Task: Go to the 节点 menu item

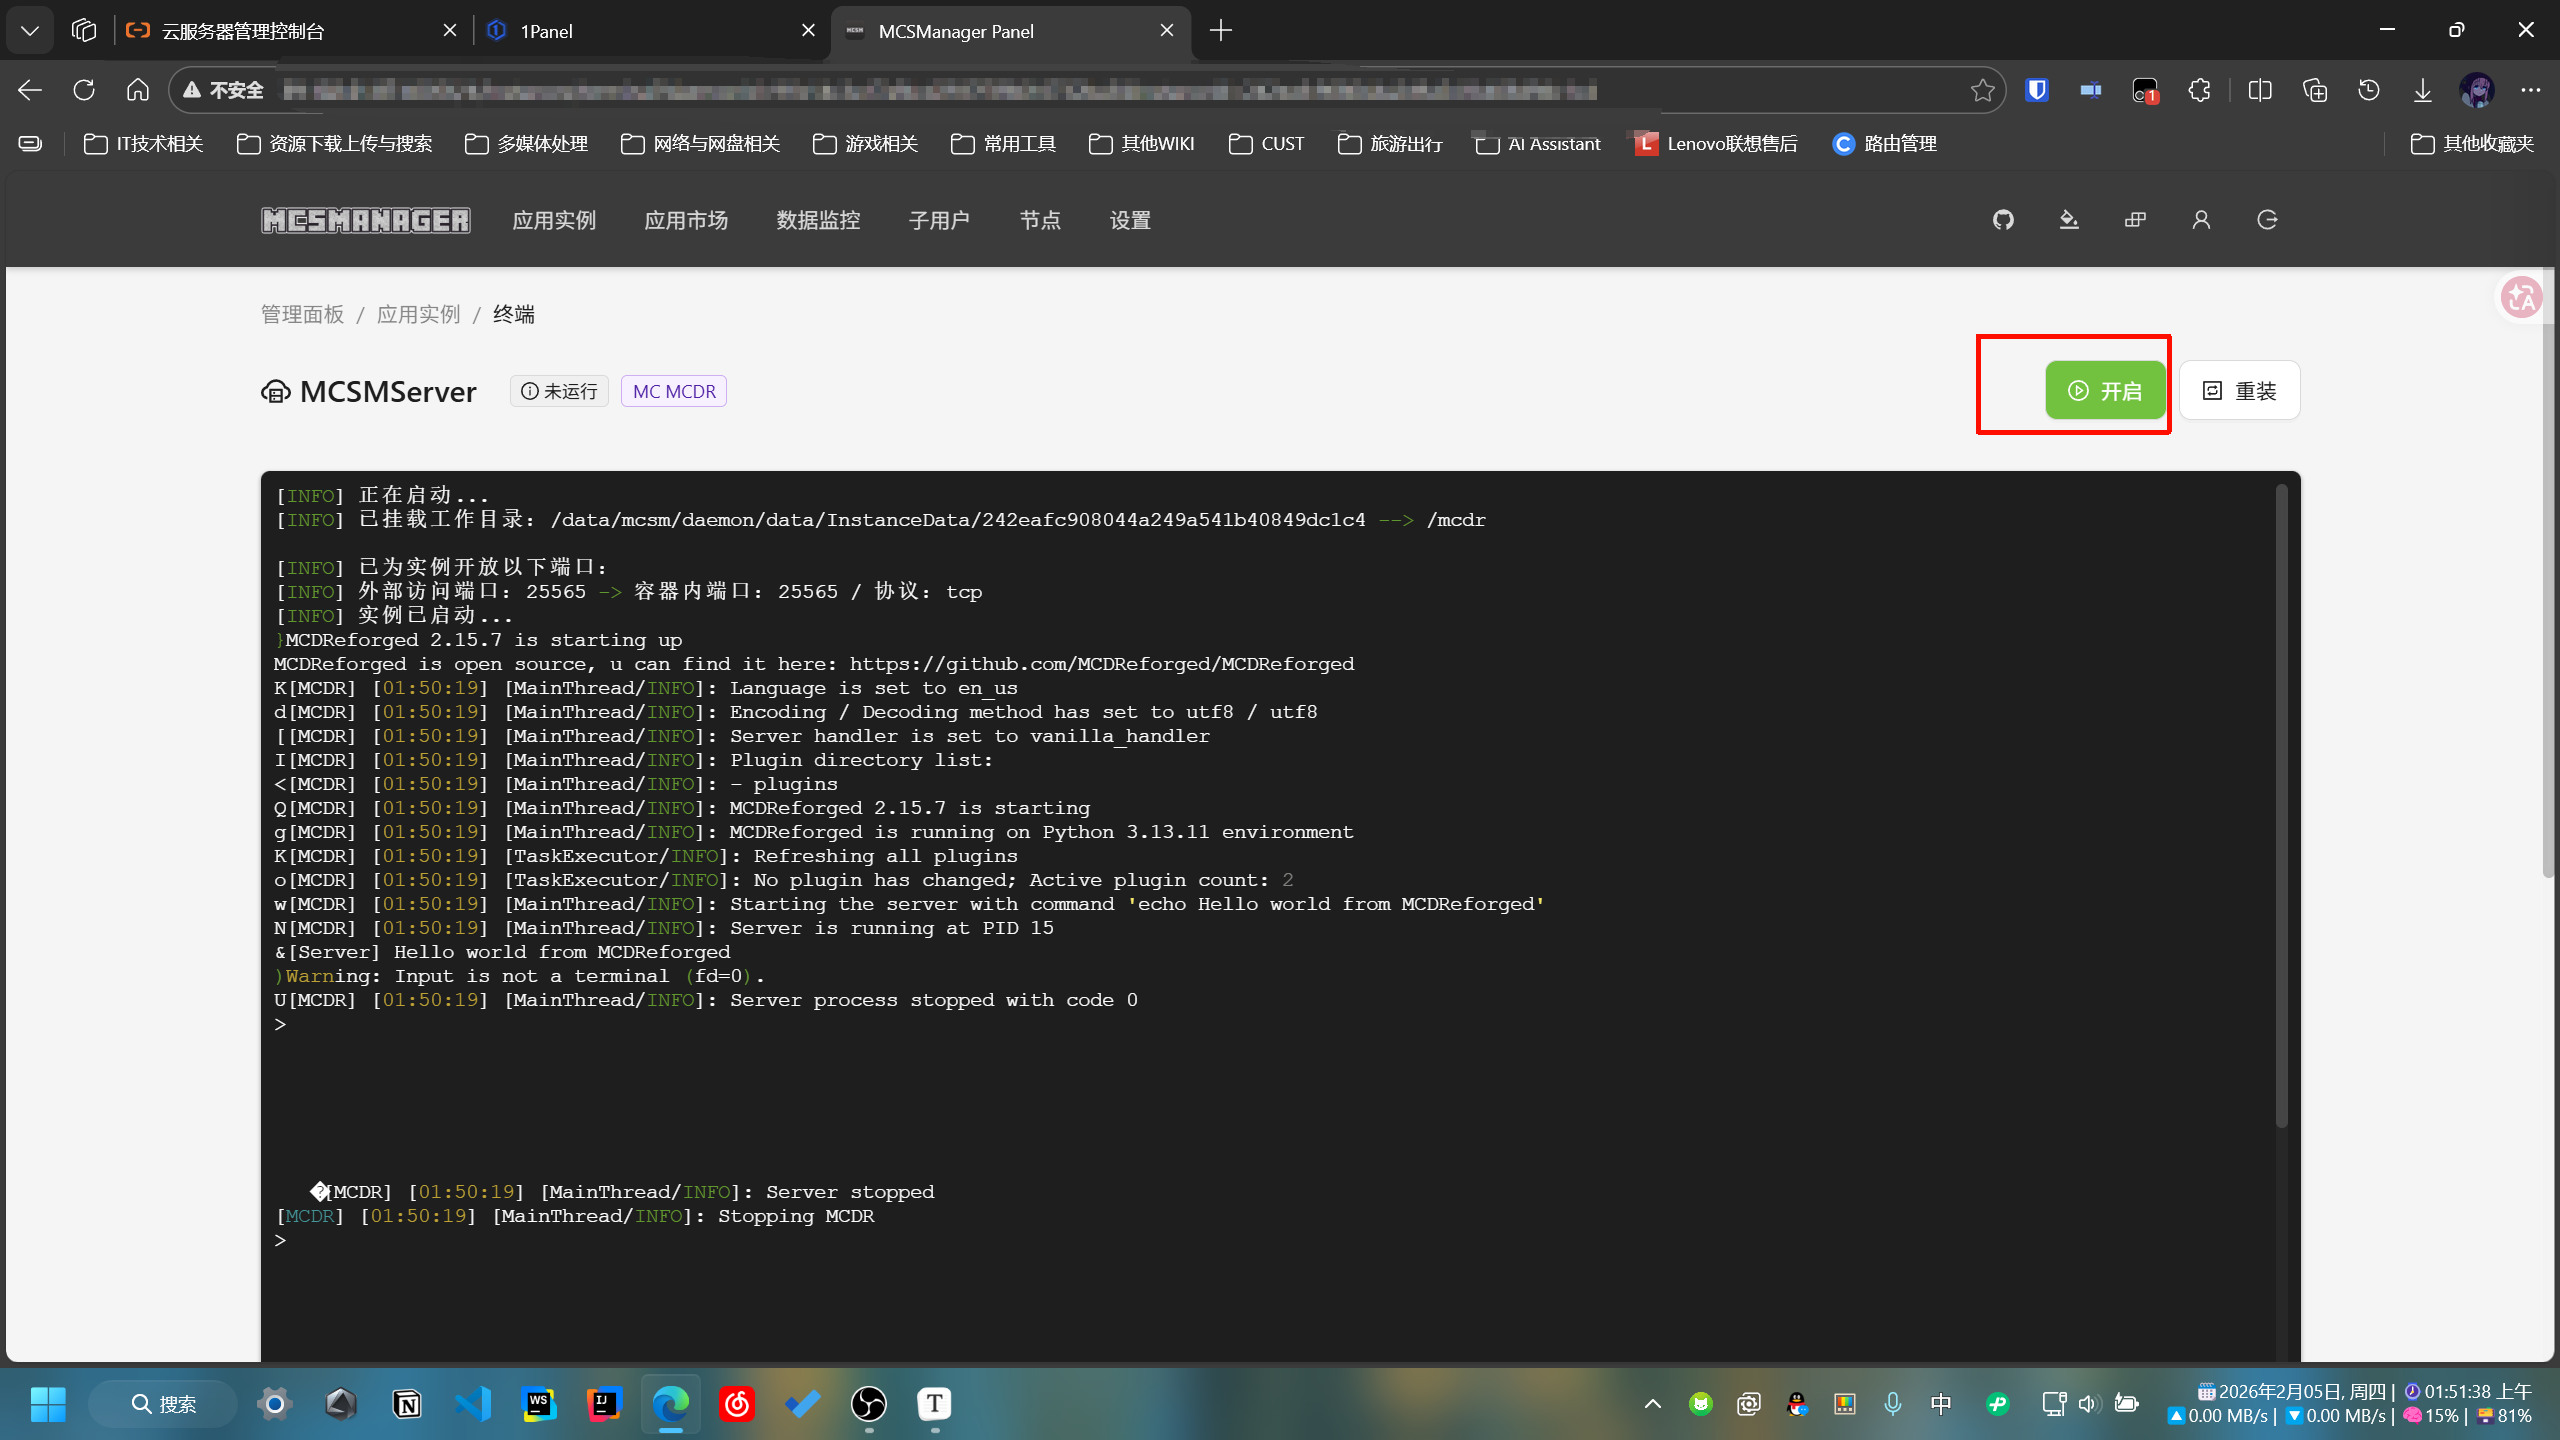Action: pos(1040,220)
